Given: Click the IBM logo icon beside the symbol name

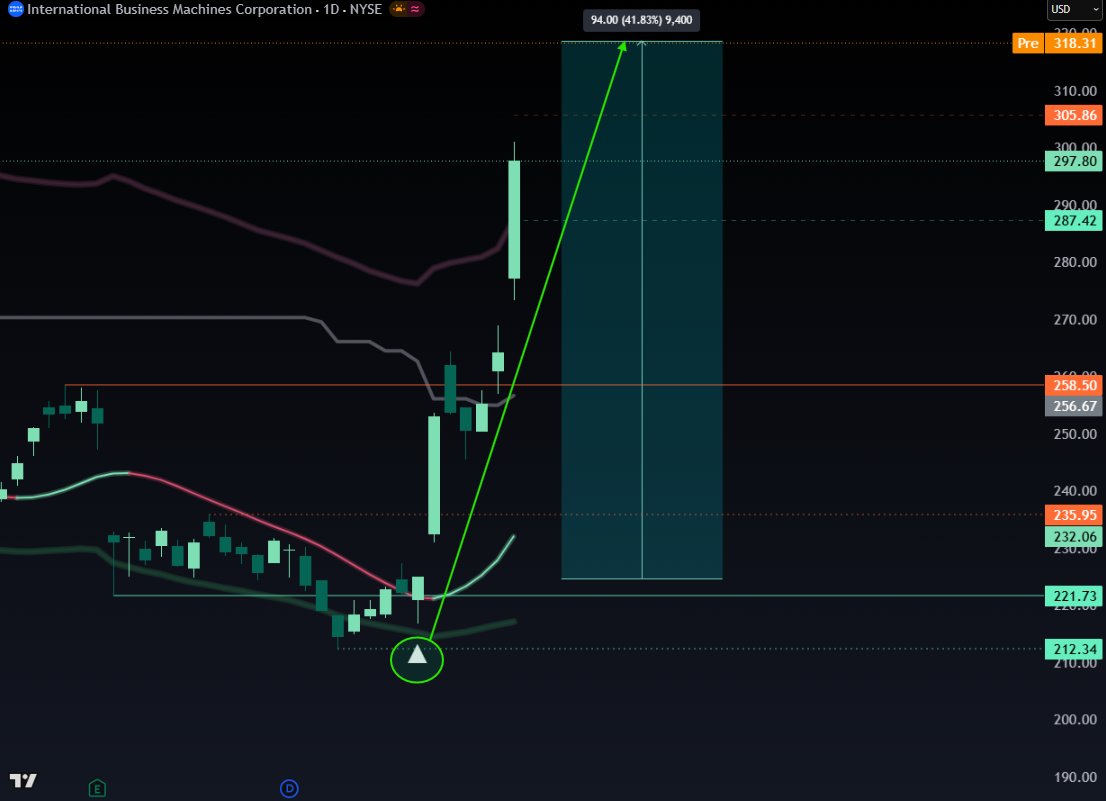Looking at the screenshot, I should click(x=15, y=9).
